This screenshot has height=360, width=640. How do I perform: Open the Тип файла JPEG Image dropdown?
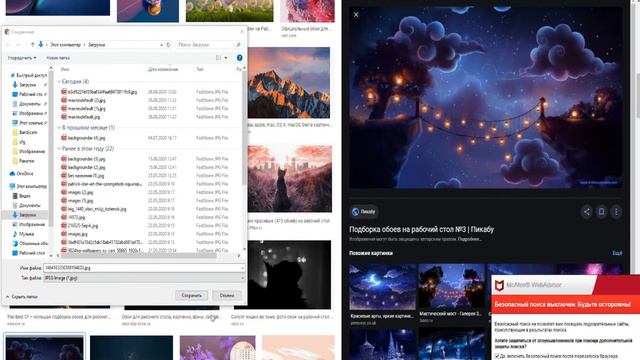(x=144, y=278)
